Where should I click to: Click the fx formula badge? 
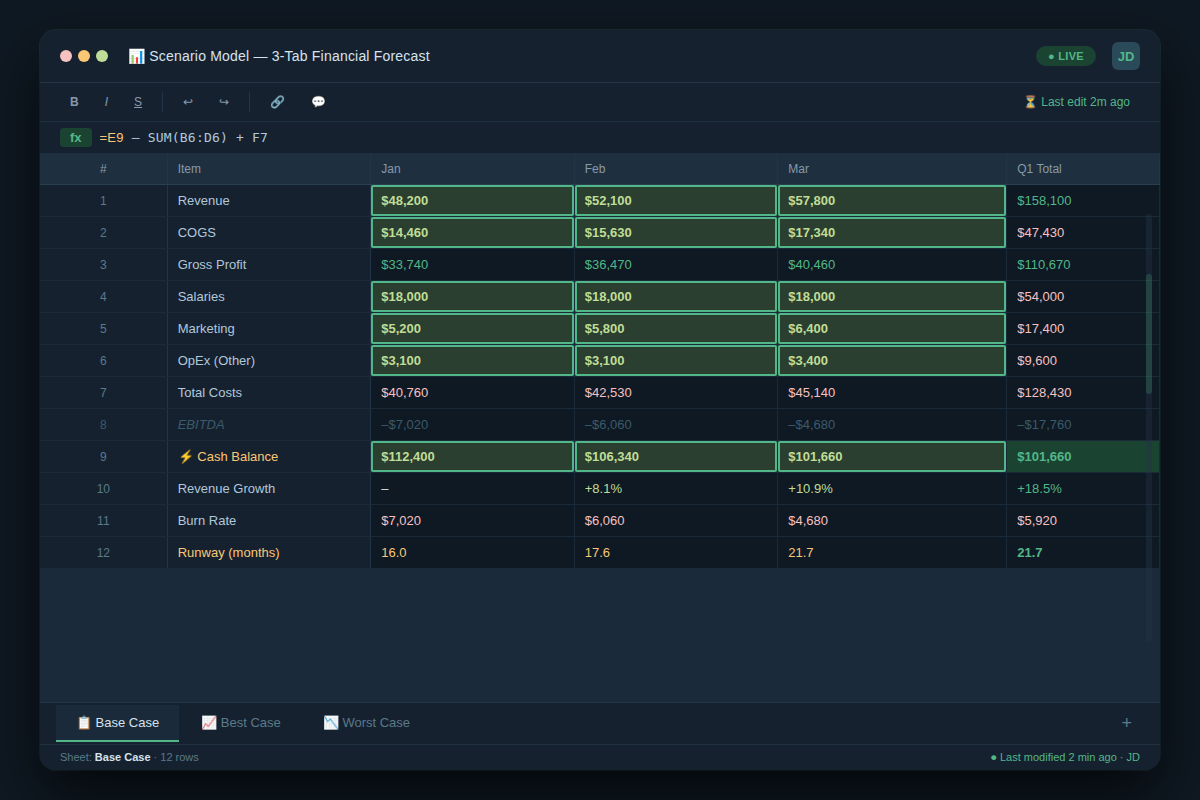(x=76, y=138)
